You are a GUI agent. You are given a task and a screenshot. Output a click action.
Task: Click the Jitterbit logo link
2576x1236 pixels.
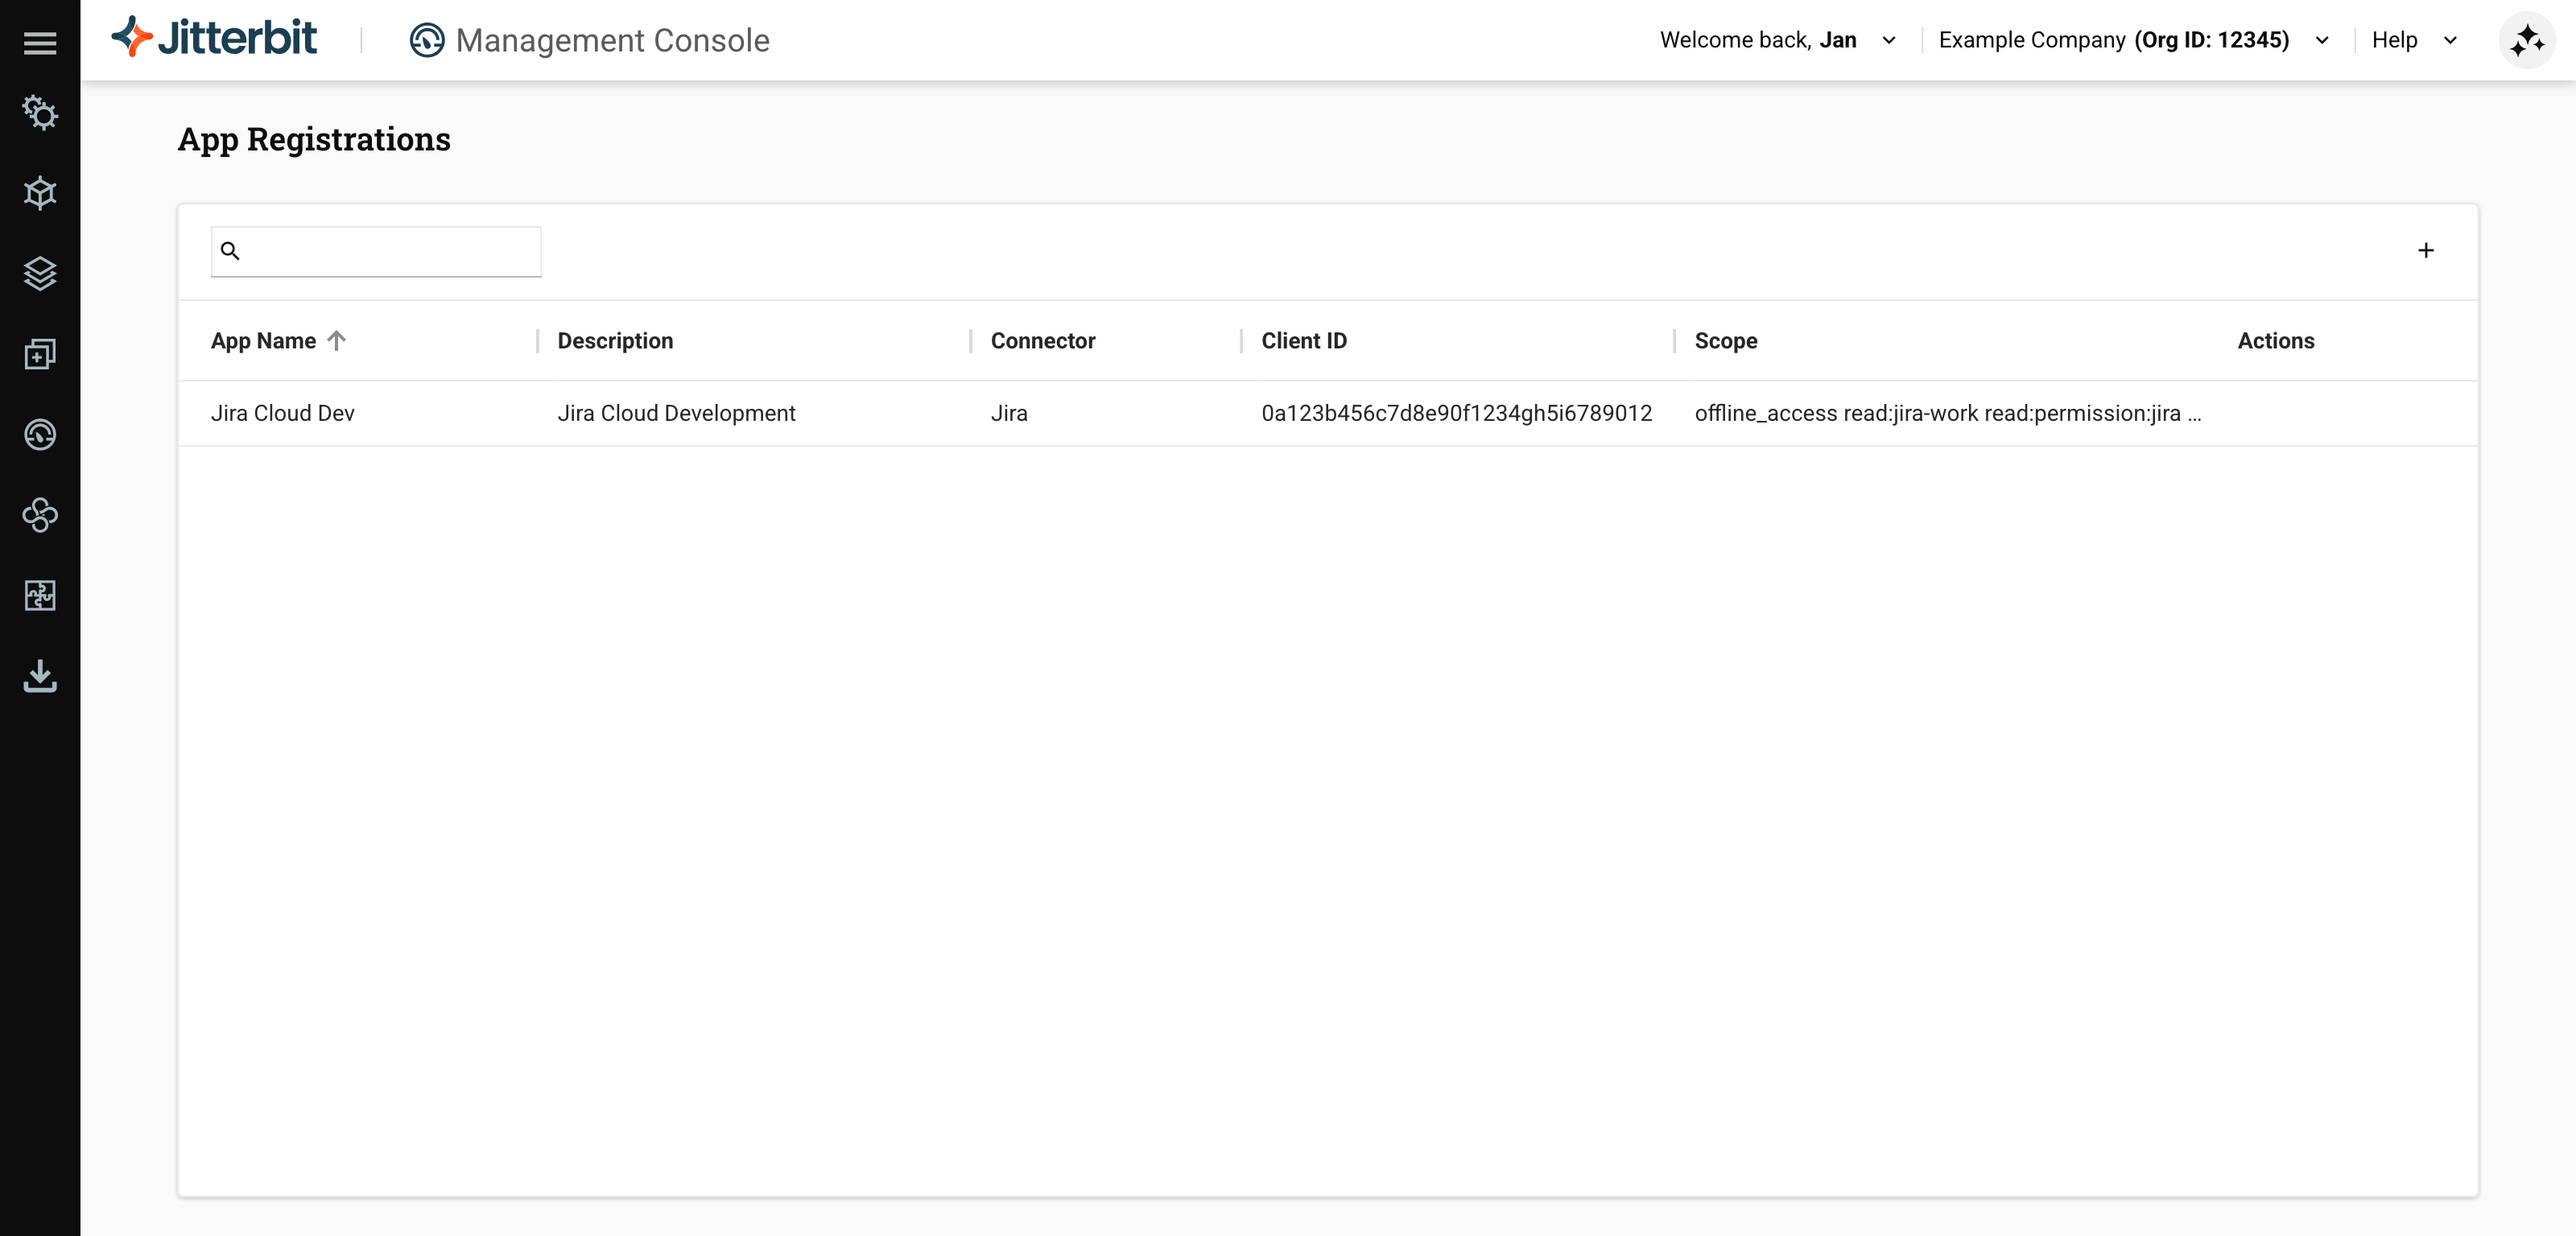(214, 38)
